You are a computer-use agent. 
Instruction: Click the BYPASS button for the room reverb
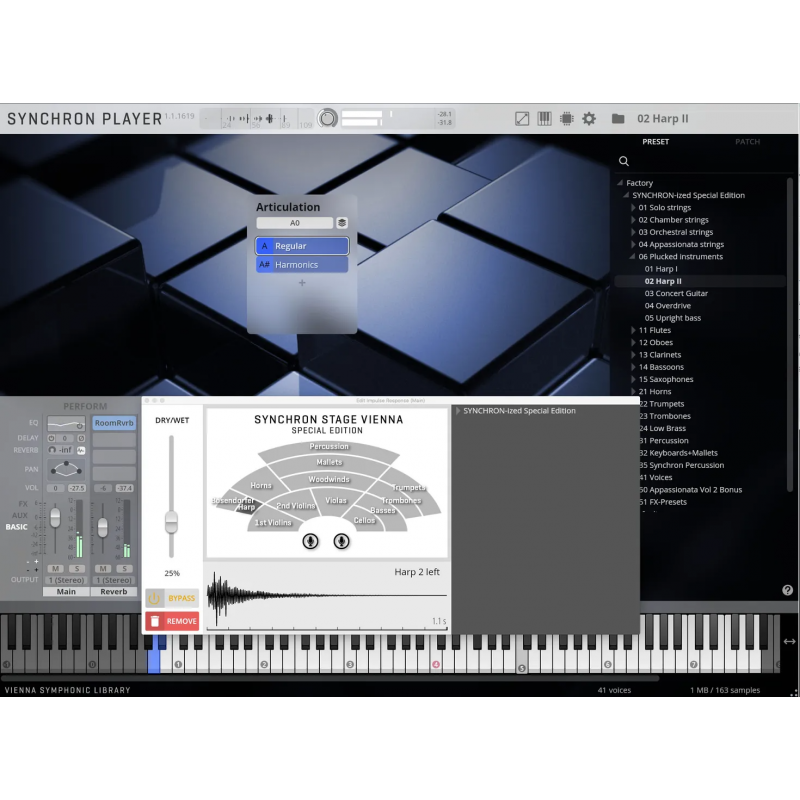pos(173,597)
